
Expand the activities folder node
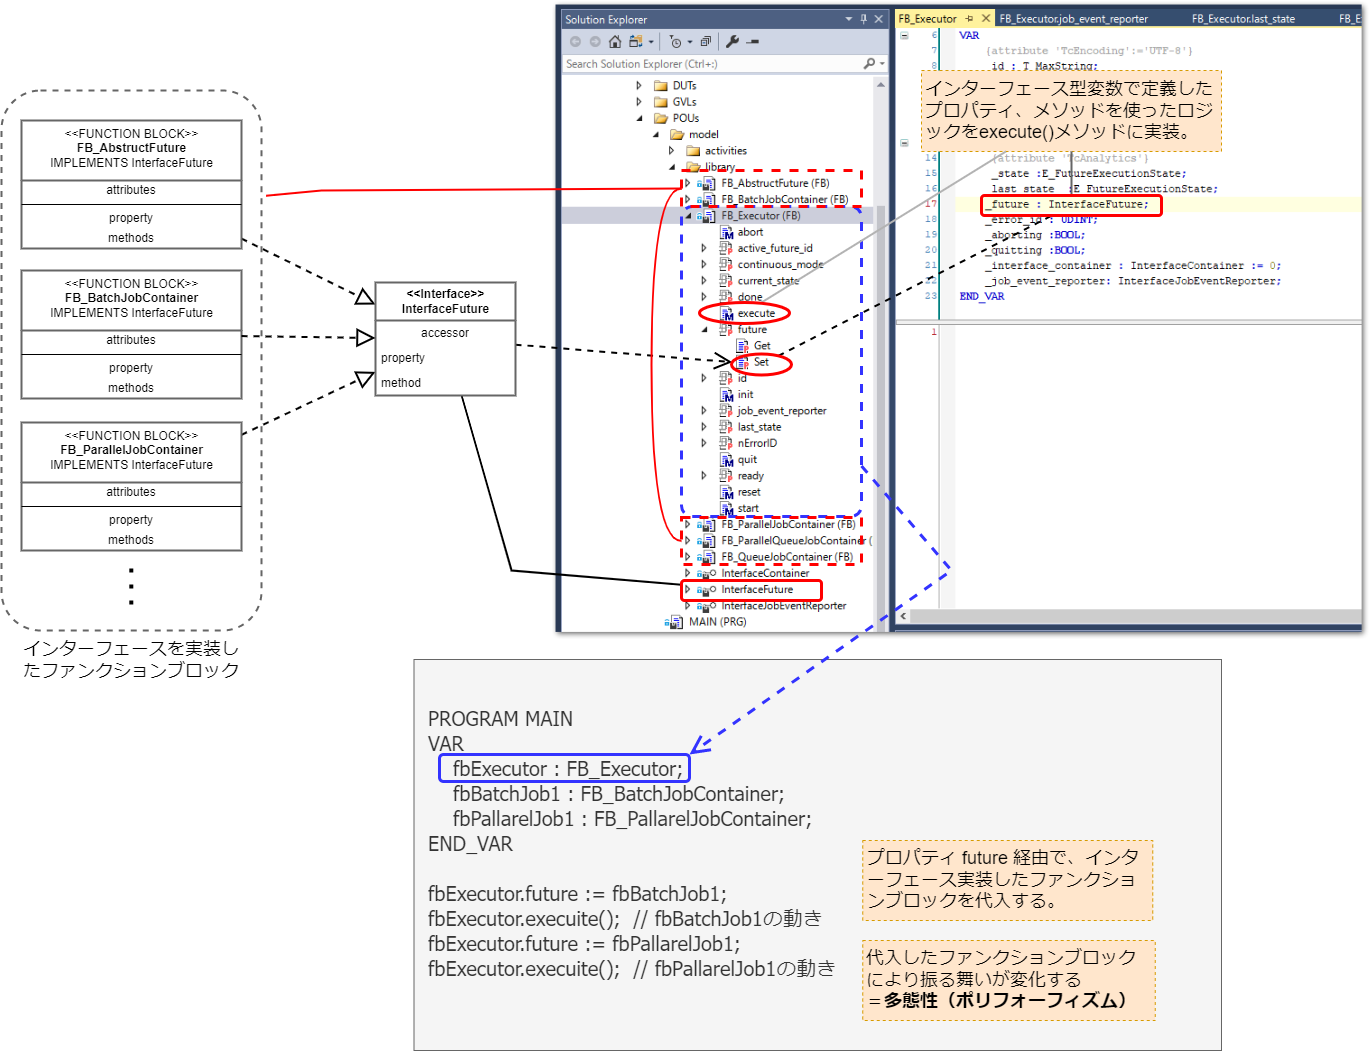(x=672, y=151)
